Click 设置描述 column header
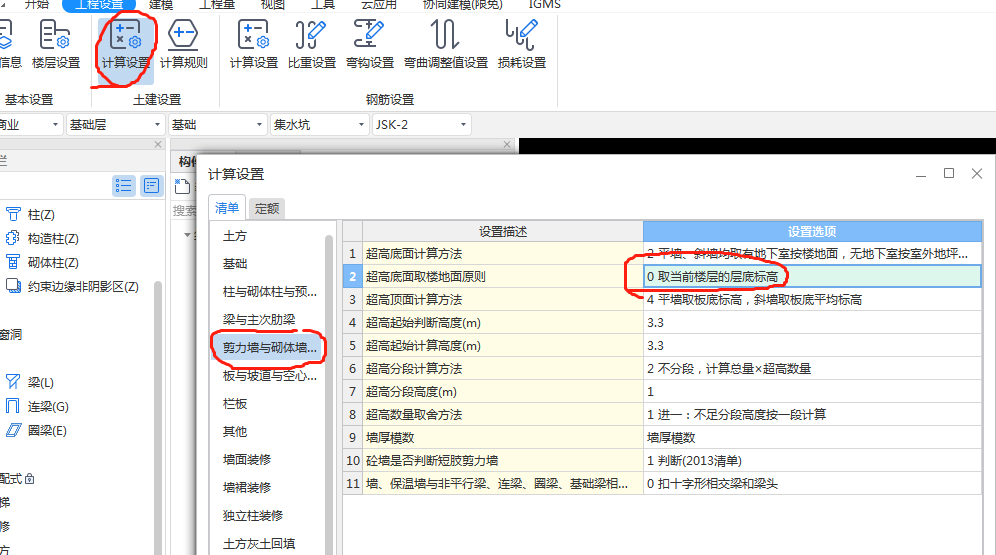The height and width of the screenshot is (555, 996). click(502, 232)
